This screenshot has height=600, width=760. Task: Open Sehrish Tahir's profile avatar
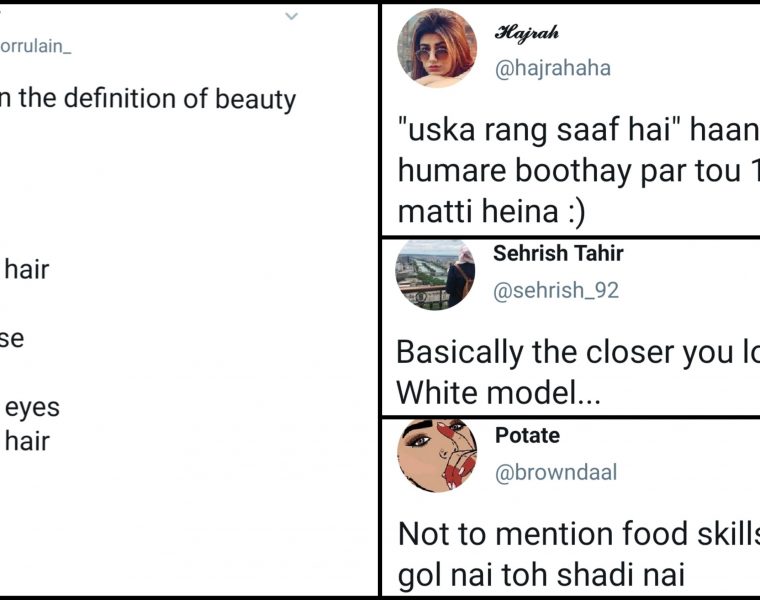(x=436, y=274)
